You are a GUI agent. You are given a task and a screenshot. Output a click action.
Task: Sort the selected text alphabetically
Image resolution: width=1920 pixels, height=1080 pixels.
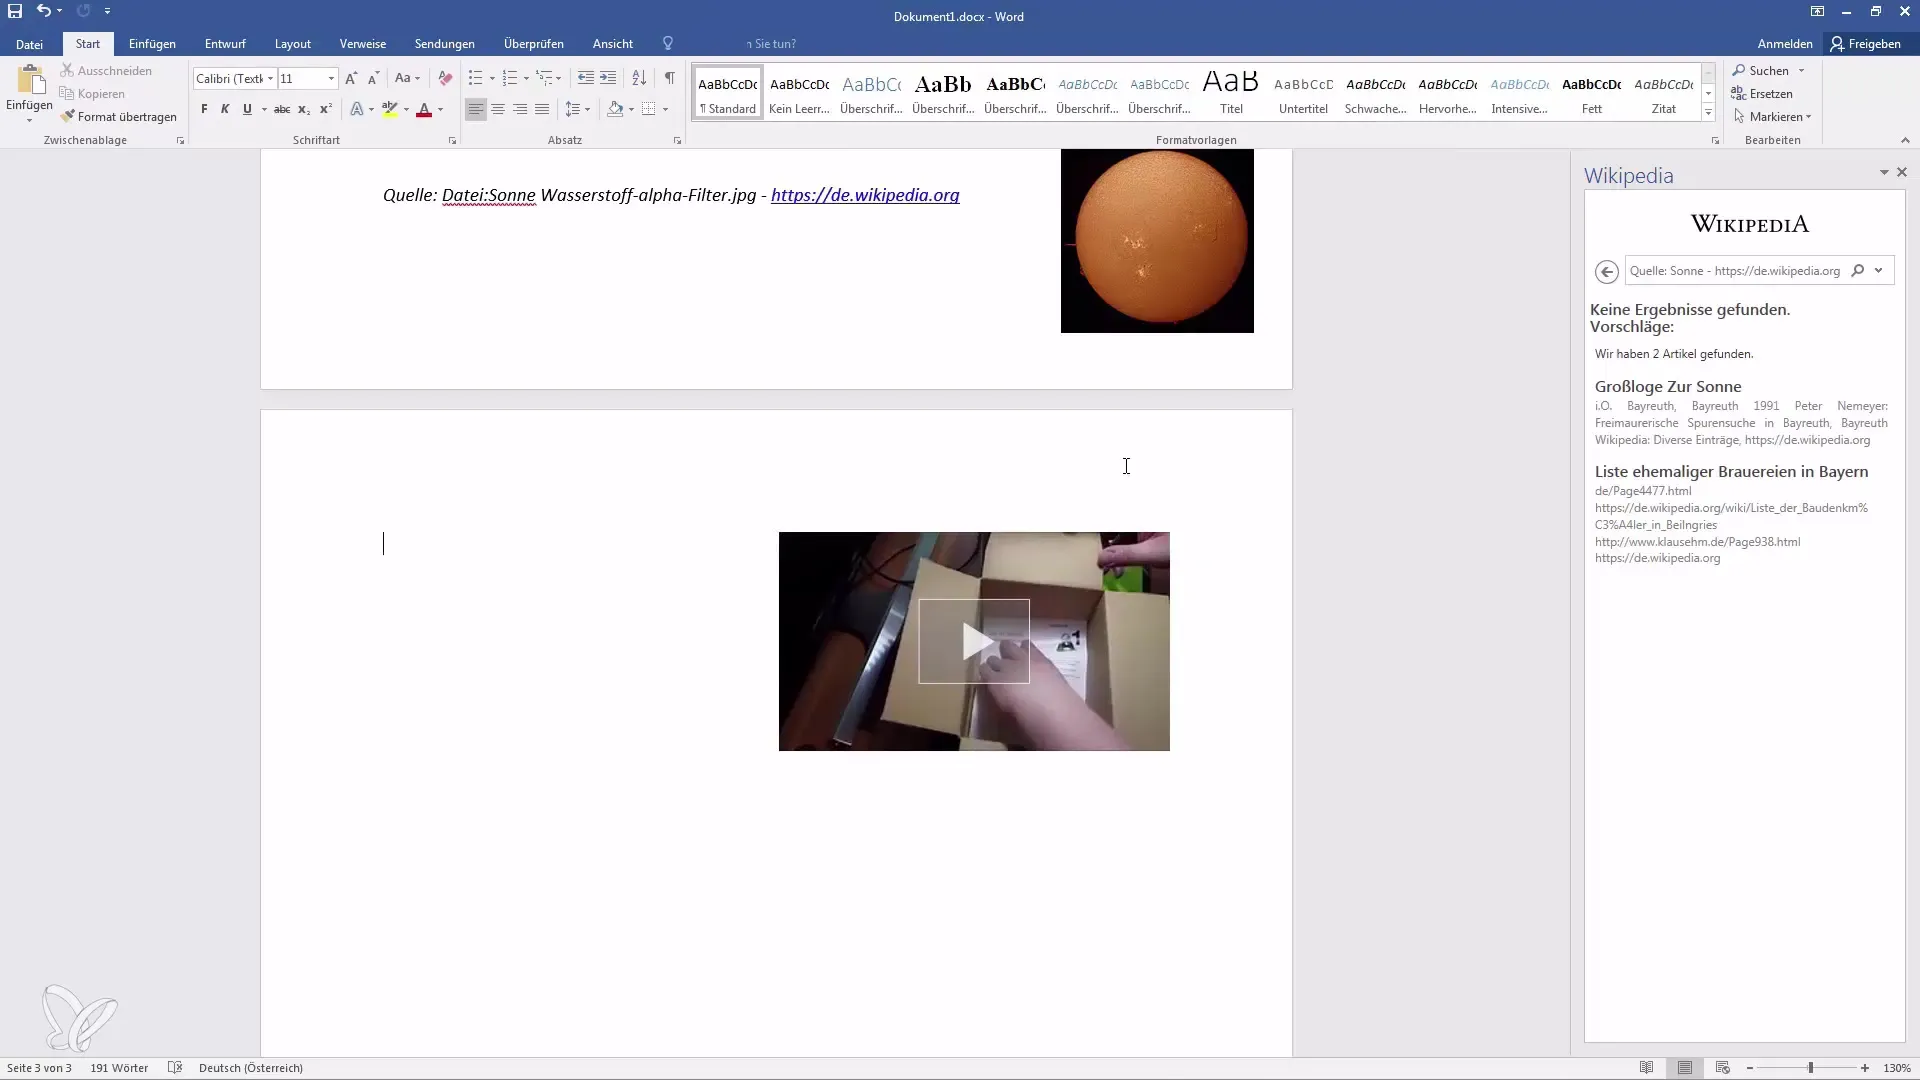[x=639, y=78]
